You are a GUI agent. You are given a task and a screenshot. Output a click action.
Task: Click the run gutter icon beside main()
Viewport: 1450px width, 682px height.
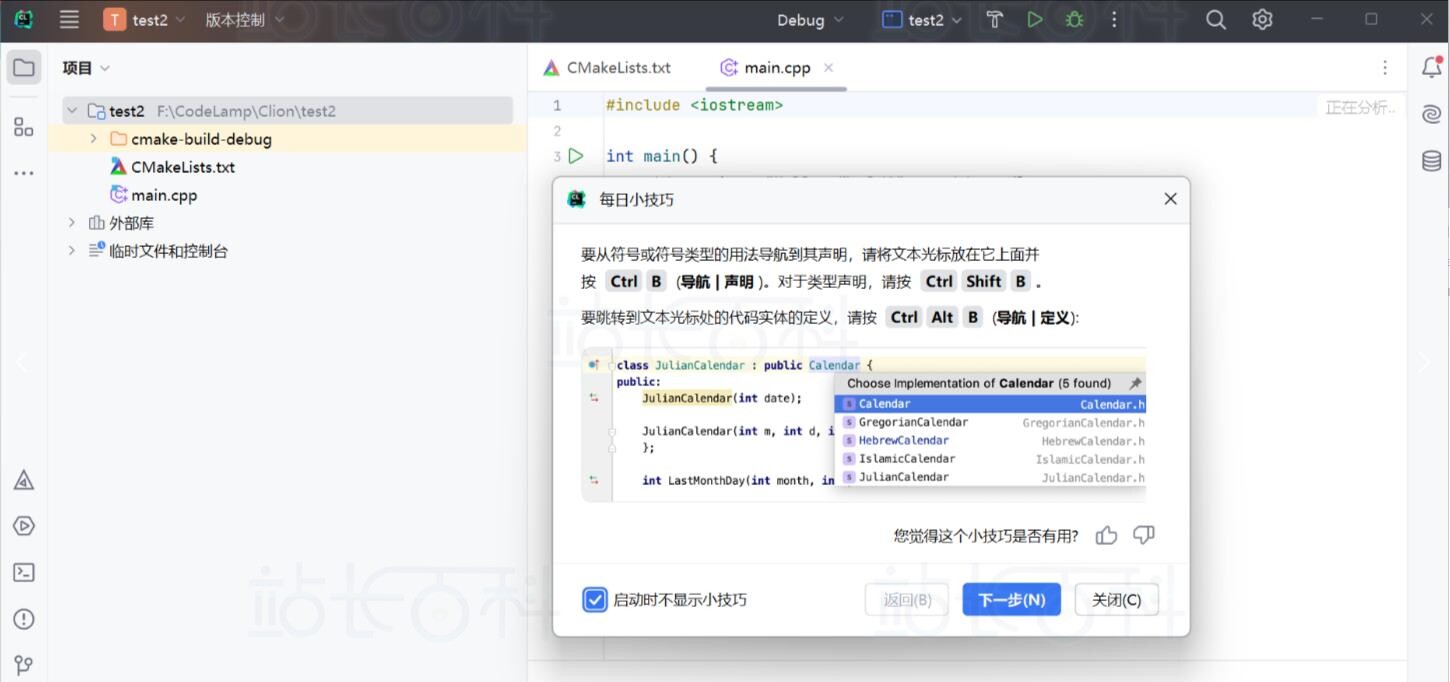point(576,156)
